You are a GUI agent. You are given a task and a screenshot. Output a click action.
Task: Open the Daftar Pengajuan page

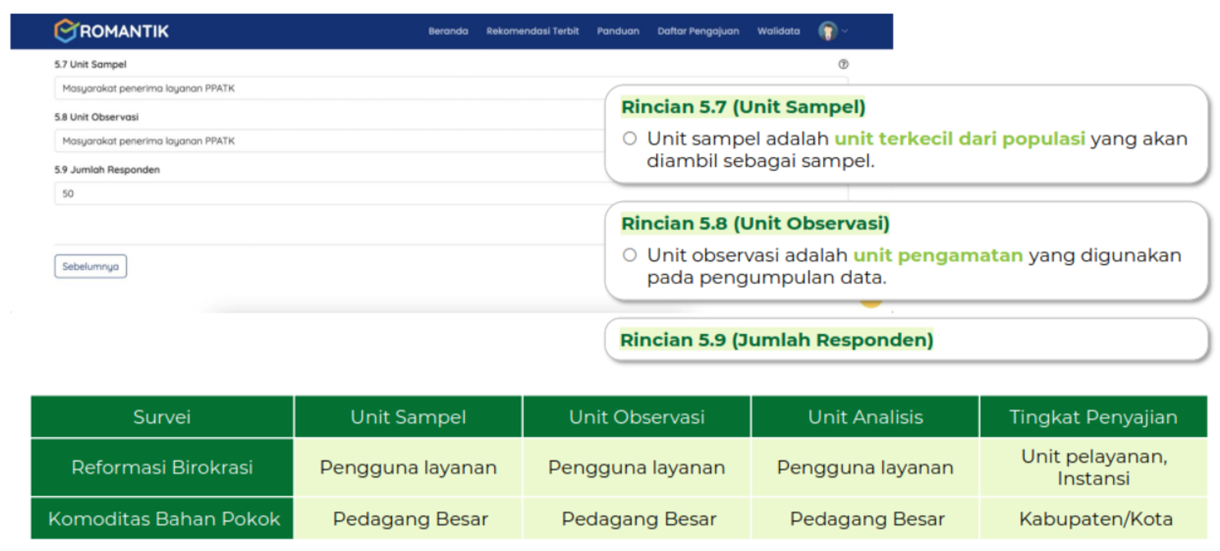698,31
